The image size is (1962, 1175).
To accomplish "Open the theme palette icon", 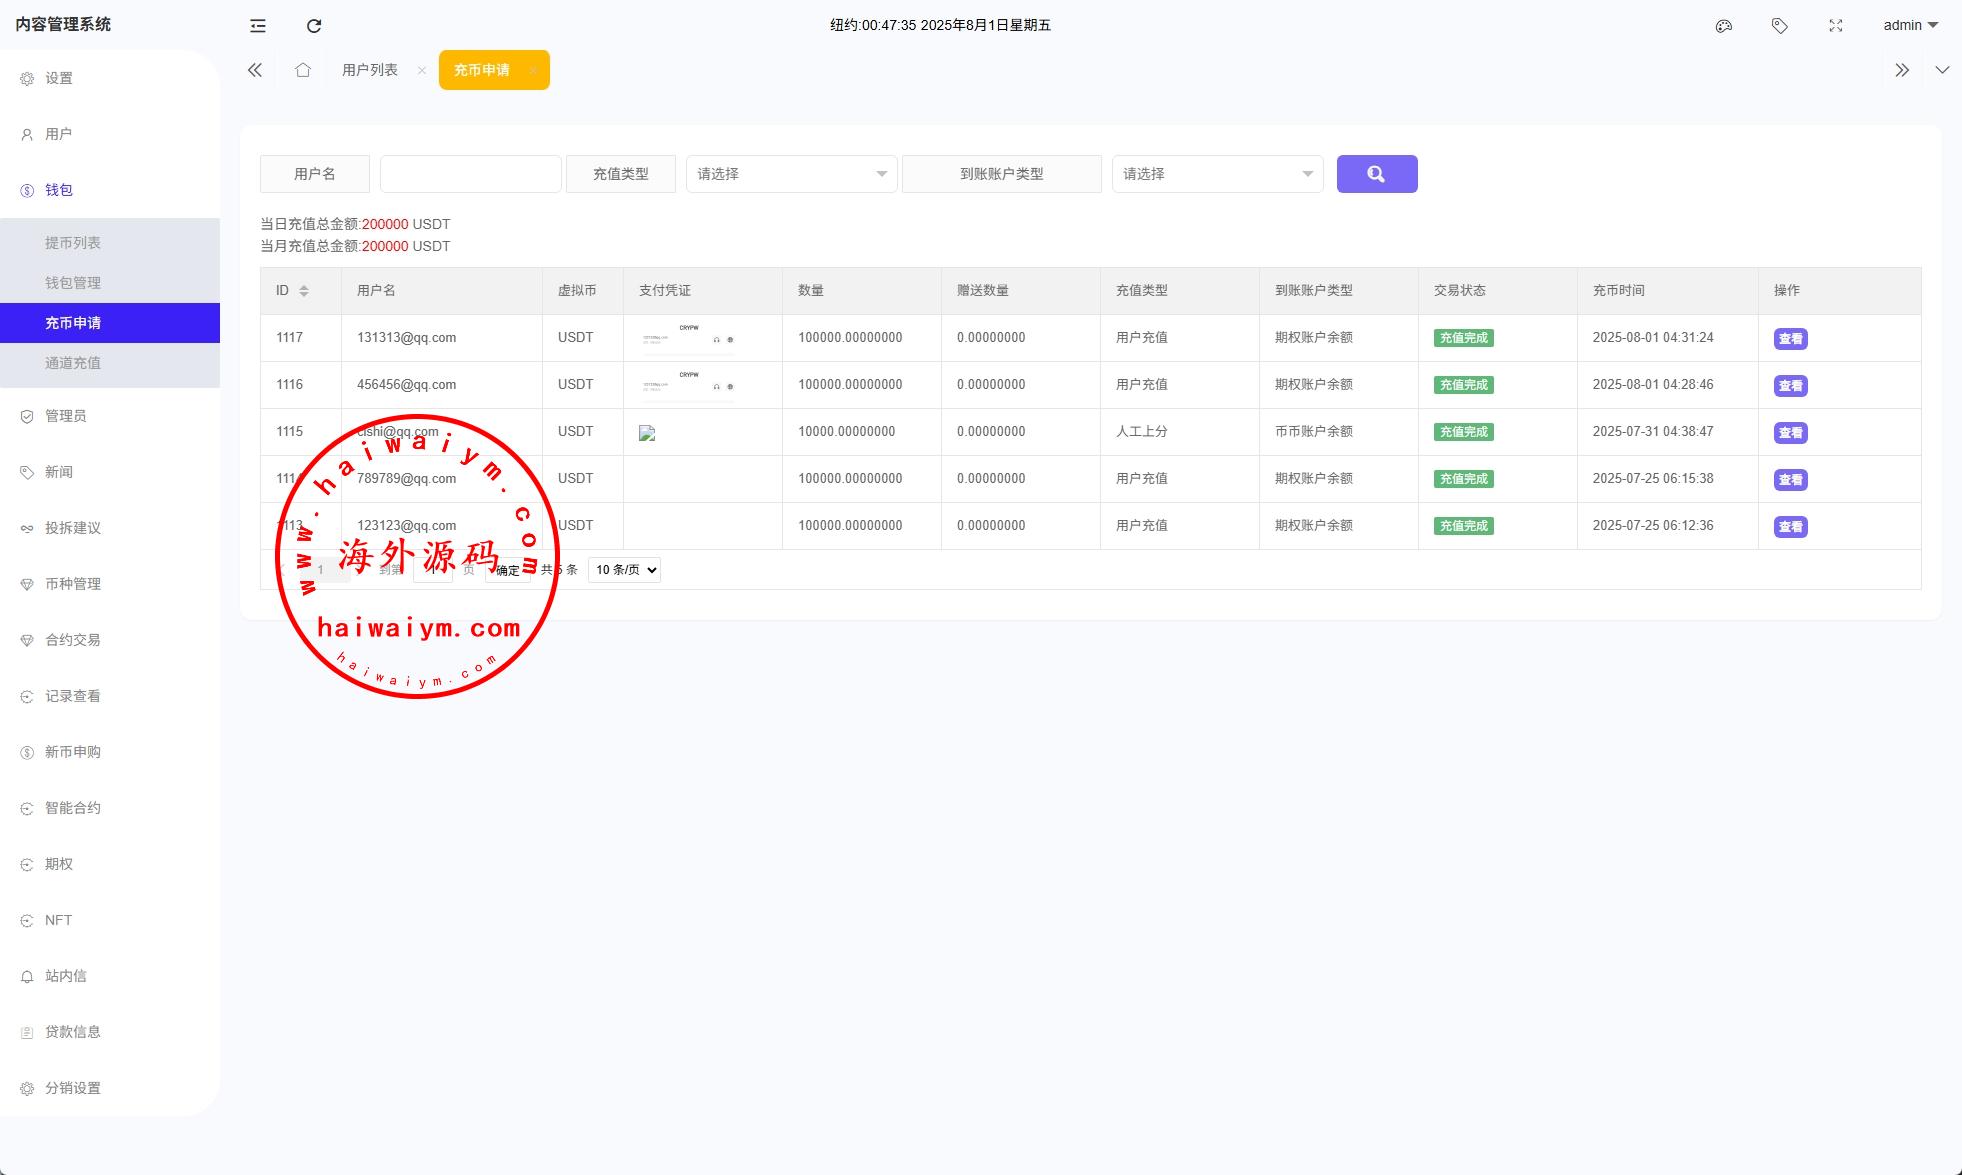I will [x=1723, y=26].
